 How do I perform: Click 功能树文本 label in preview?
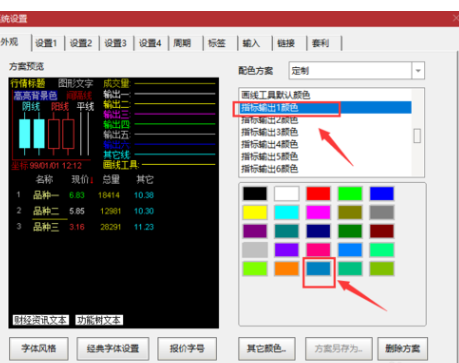click(x=99, y=320)
